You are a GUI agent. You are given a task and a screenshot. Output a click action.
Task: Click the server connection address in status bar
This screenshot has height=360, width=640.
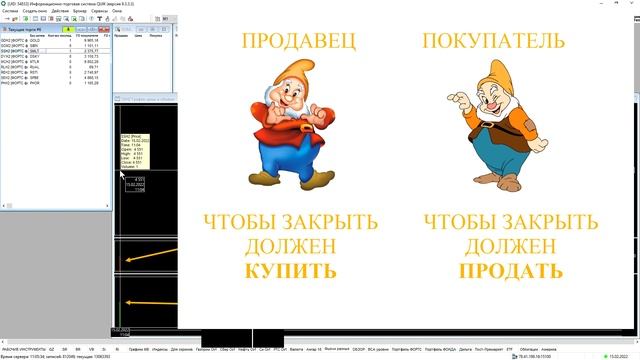click(x=534, y=357)
